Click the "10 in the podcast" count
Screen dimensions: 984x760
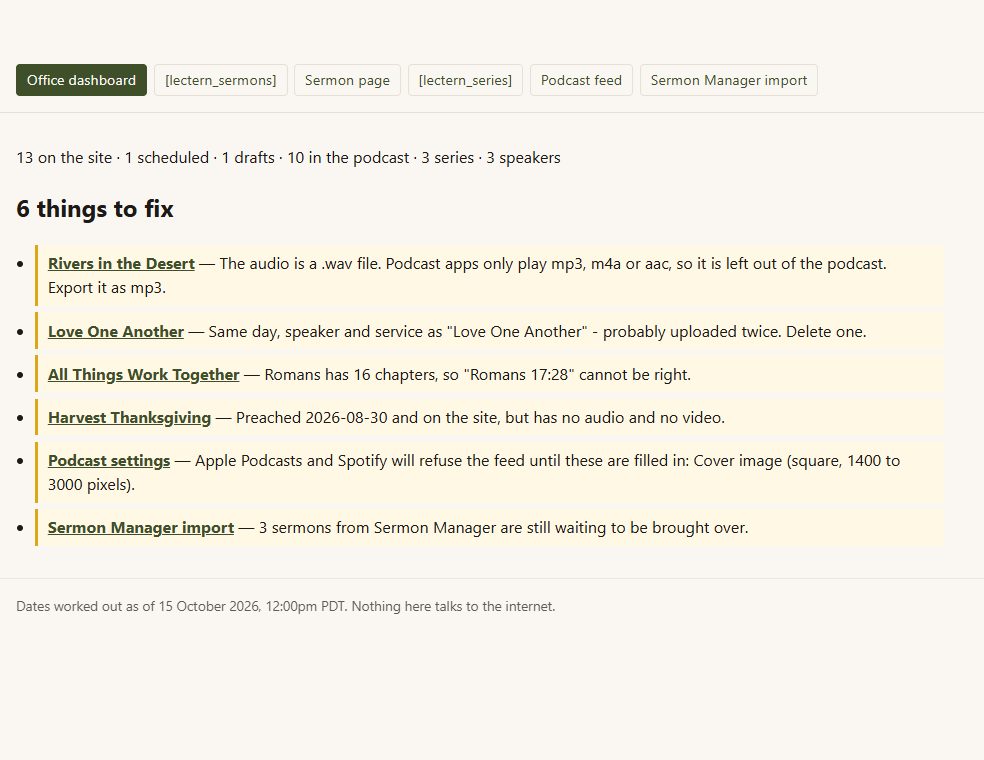[348, 158]
